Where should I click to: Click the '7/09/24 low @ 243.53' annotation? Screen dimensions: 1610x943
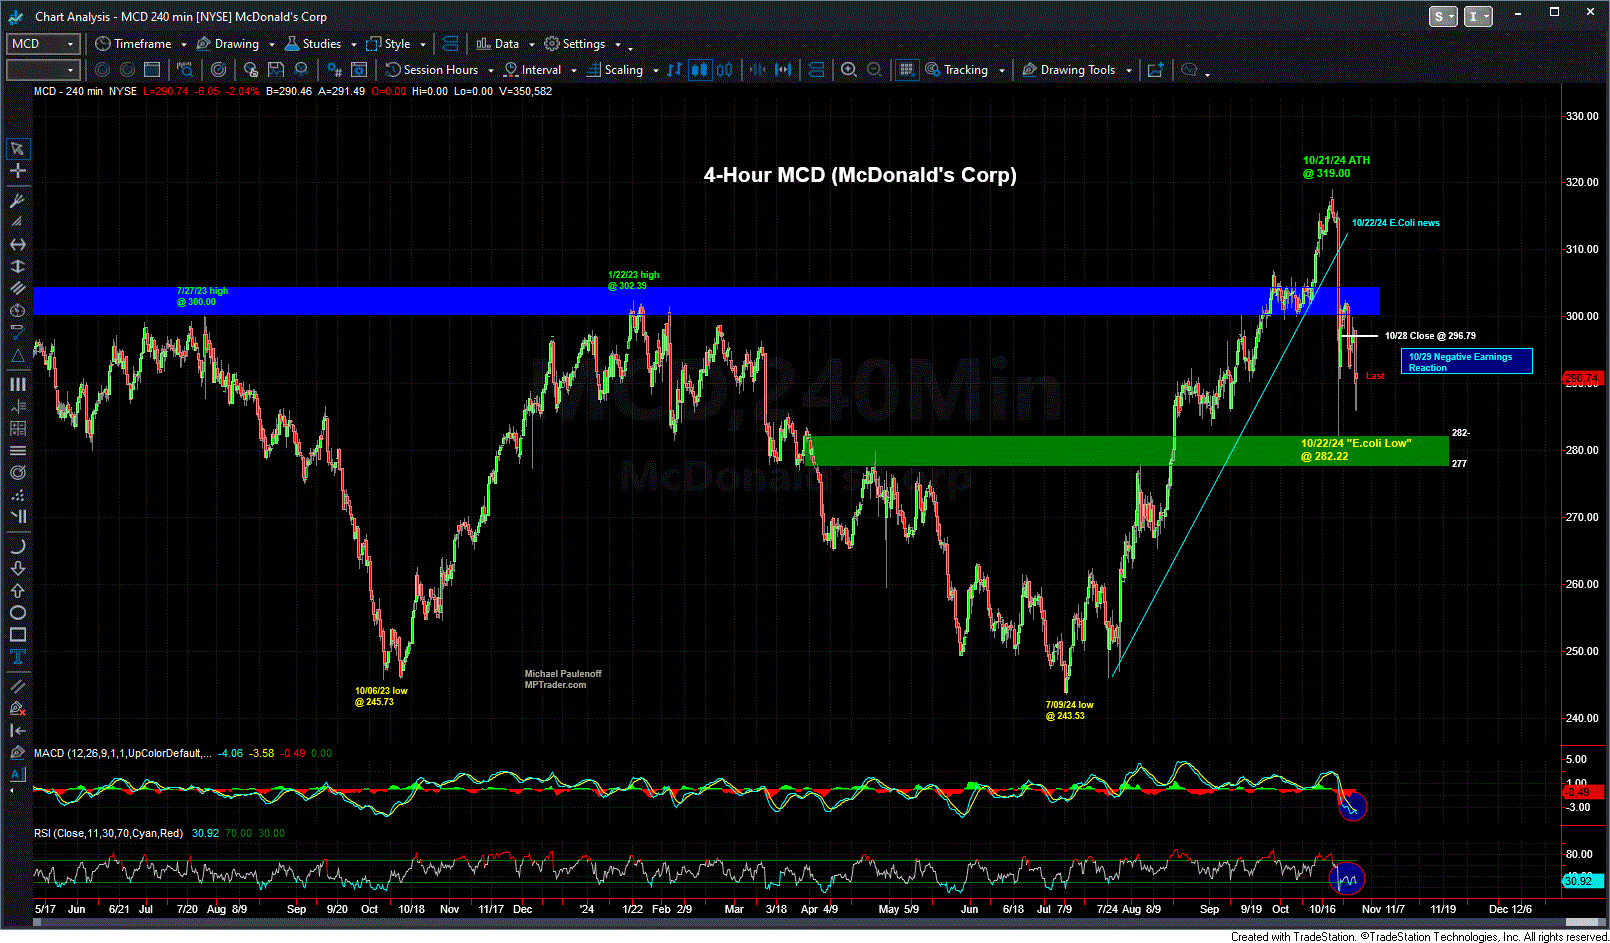1069,710
